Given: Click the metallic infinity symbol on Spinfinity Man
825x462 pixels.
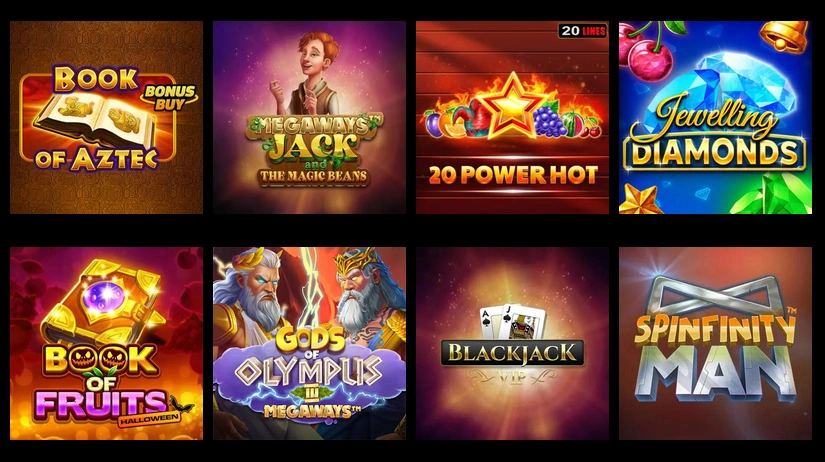Looking at the screenshot, I should 715,297.
